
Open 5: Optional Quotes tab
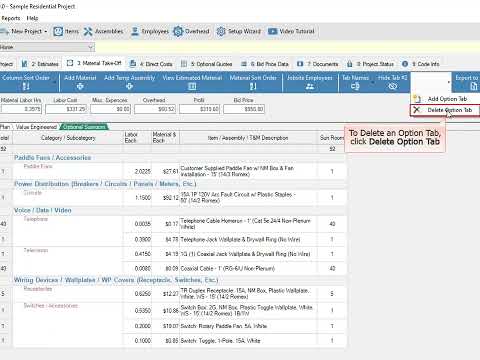coord(206,64)
